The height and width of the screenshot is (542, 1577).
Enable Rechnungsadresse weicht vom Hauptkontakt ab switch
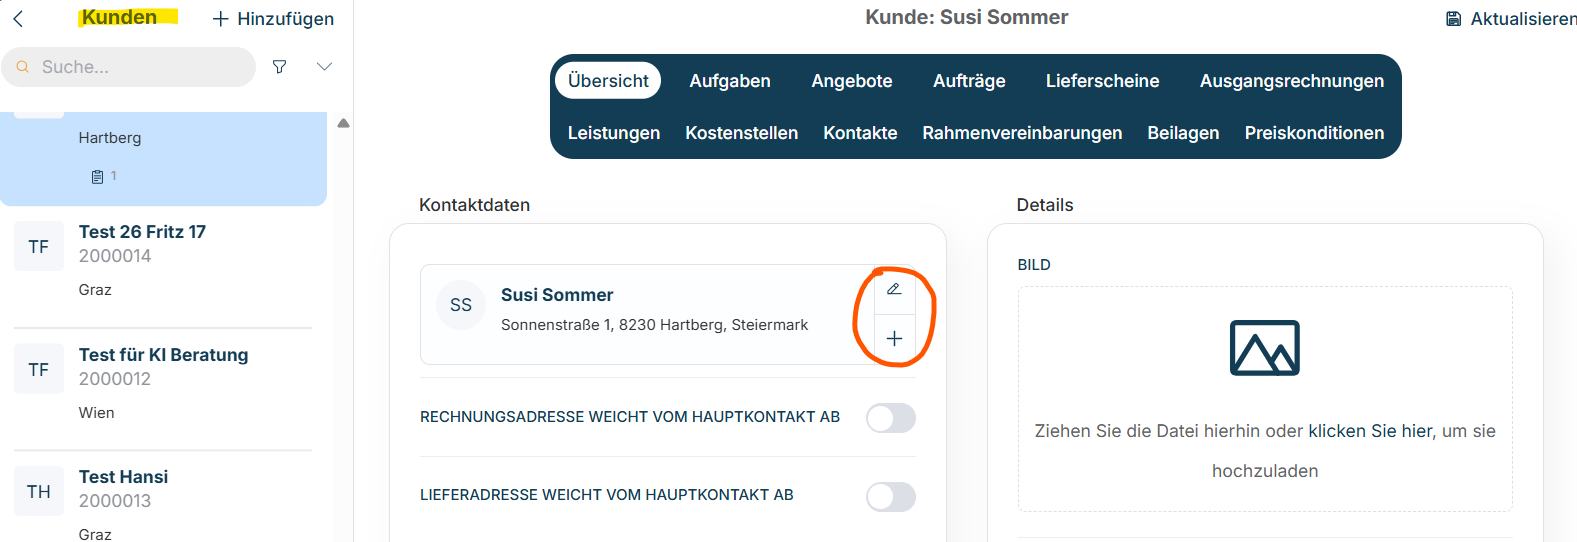pos(890,418)
